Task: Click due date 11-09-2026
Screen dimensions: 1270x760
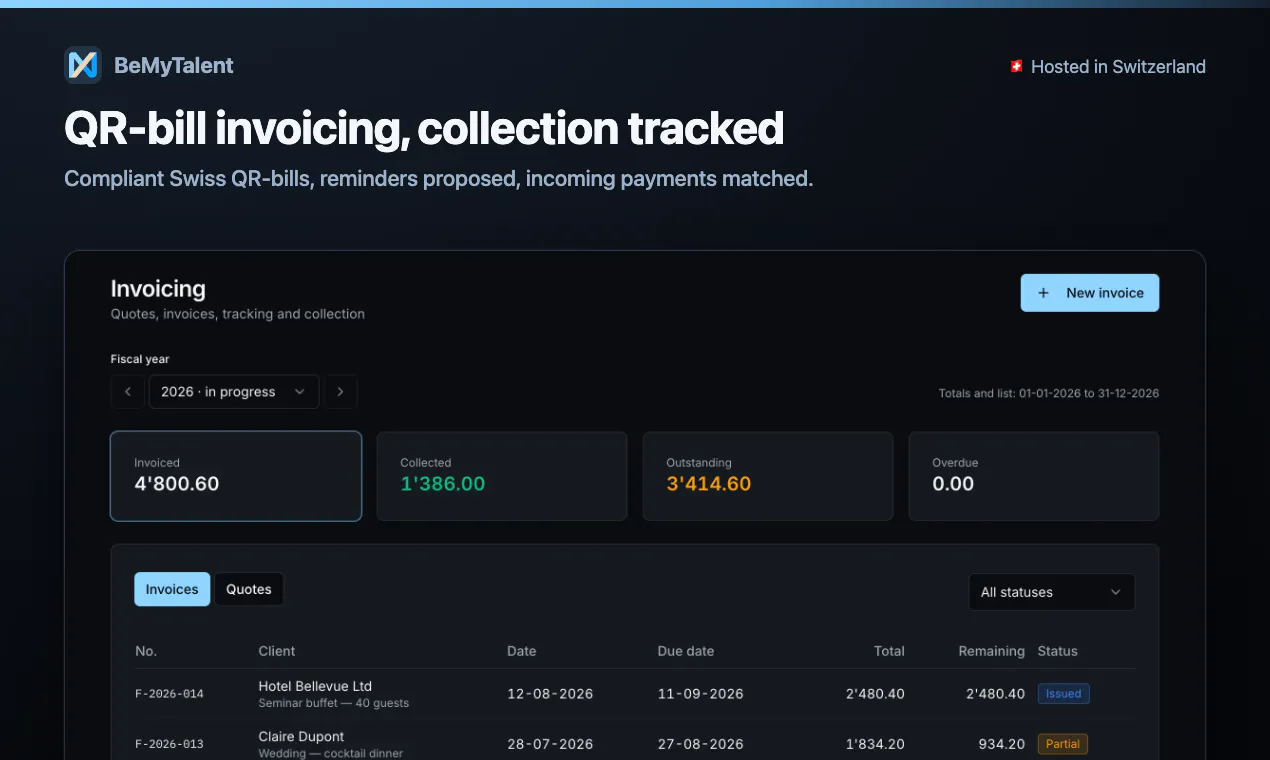Action: [x=701, y=694]
